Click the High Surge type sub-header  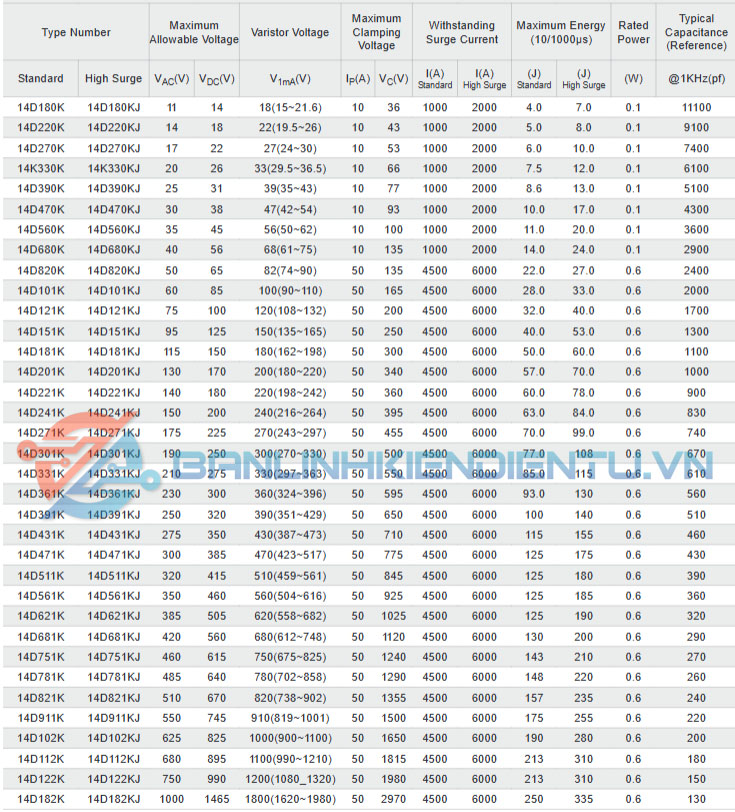tap(113, 79)
